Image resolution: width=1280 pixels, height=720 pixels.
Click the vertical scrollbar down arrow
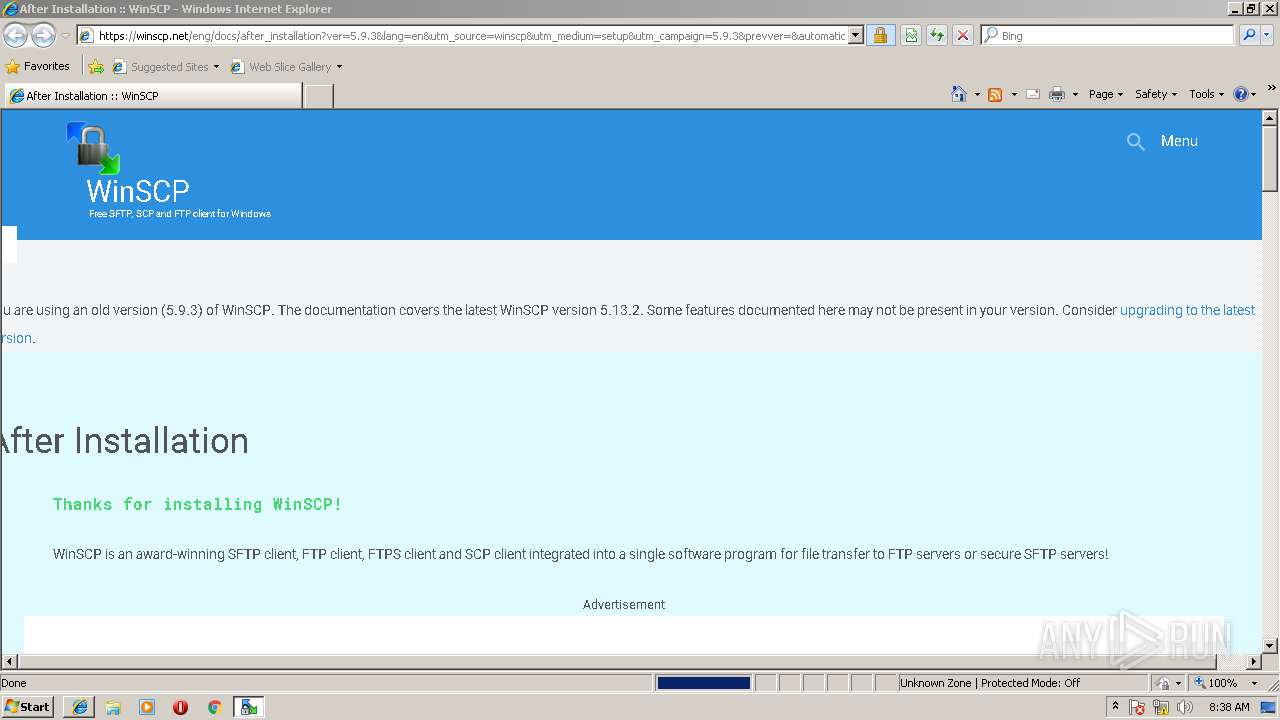[1270, 646]
